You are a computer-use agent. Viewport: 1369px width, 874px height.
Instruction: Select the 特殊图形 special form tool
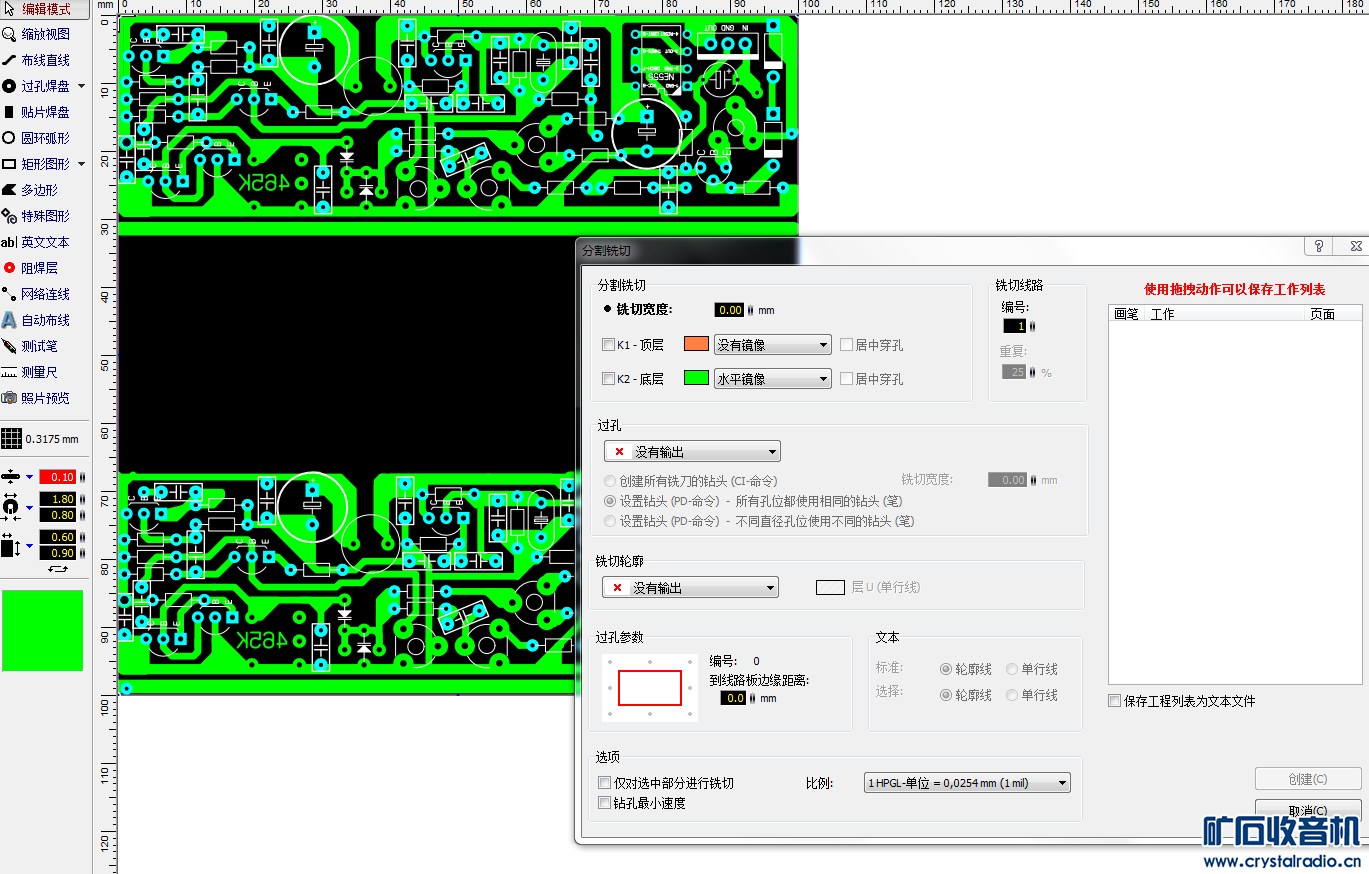pos(38,216)
